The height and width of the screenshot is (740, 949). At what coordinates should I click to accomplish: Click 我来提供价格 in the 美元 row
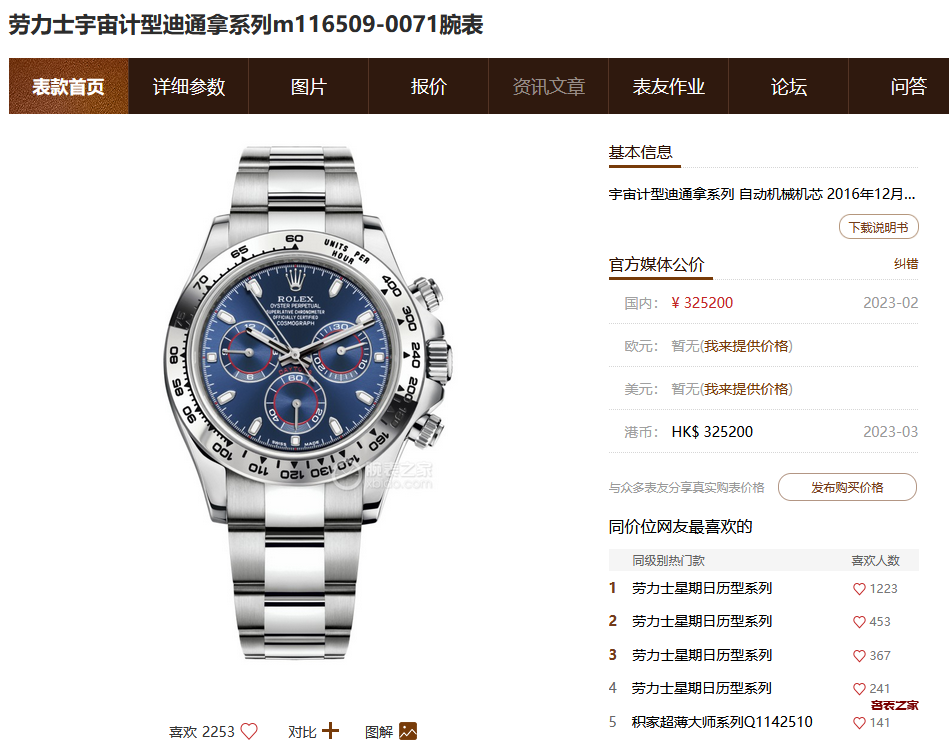pos(746,389)
